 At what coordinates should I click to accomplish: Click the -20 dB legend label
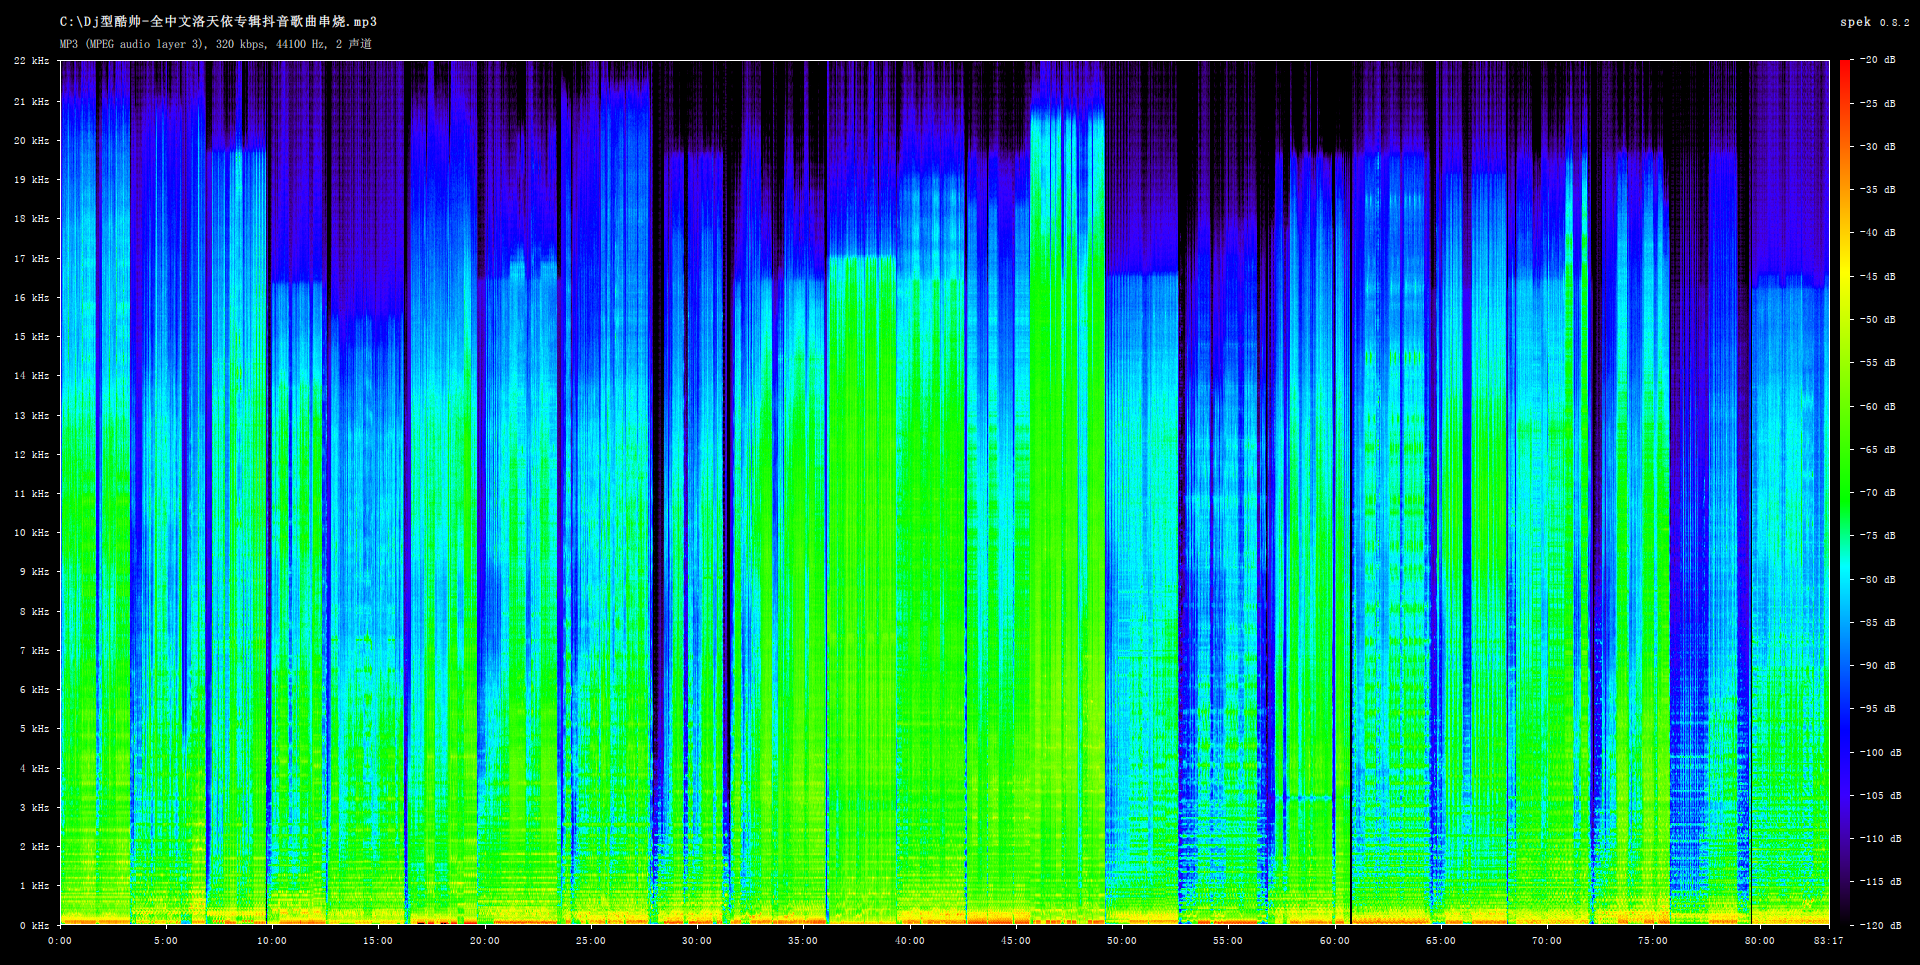[1877, 60]
